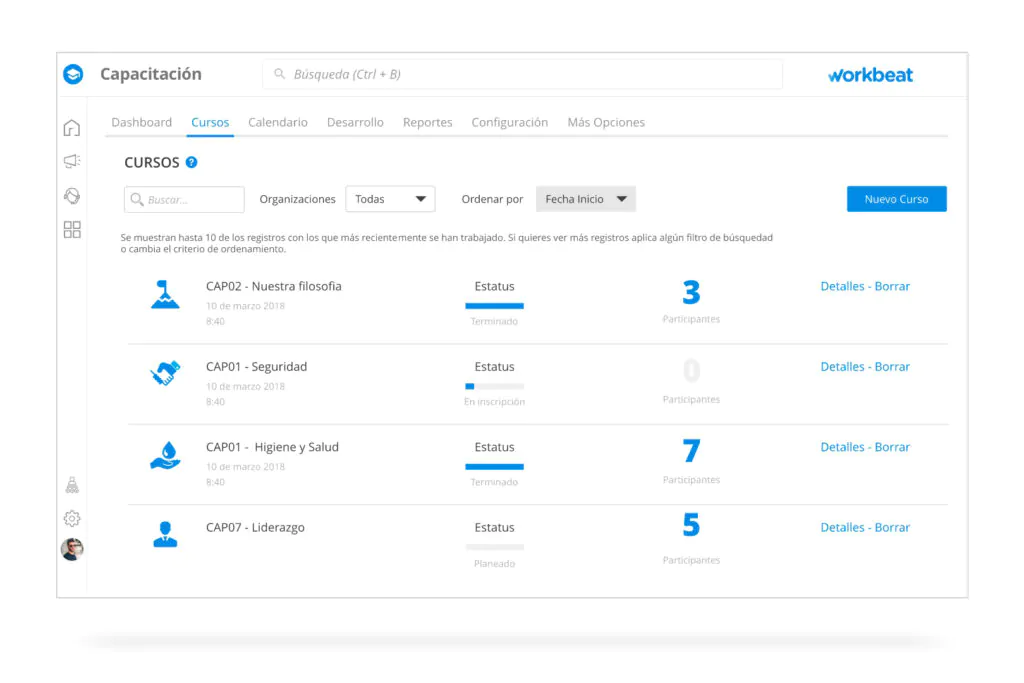The width and height of the screenshot is (1024, 683).
Task: Click the help icon beside CURSOS
Action: click(x=191, y=162)
